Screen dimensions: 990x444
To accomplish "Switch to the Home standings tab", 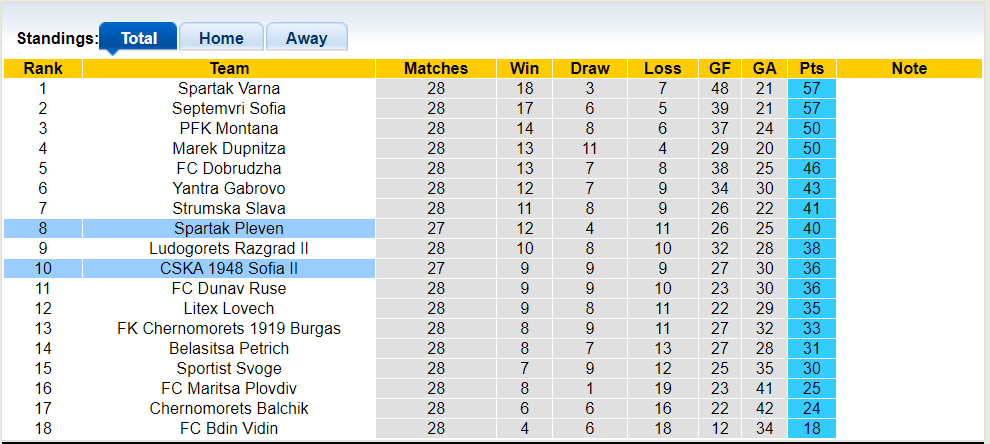I will coord(221,38).
